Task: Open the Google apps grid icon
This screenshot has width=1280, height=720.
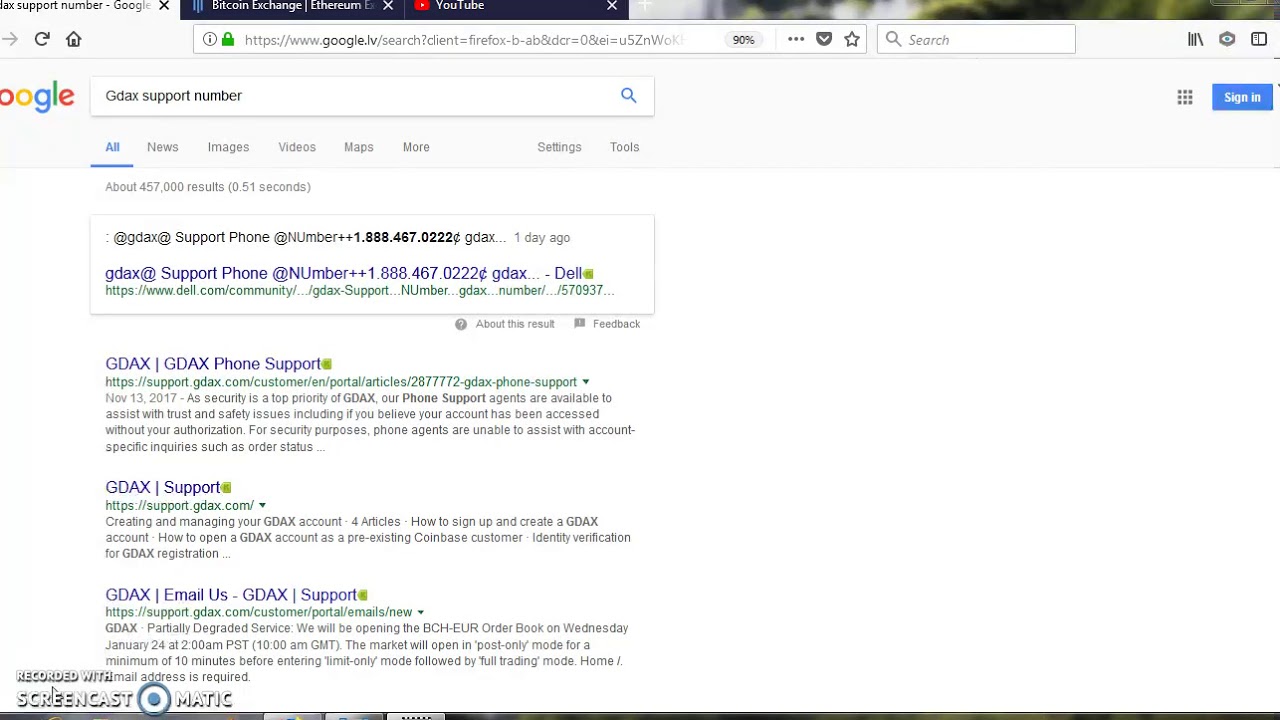Action: coord(1185,97)
